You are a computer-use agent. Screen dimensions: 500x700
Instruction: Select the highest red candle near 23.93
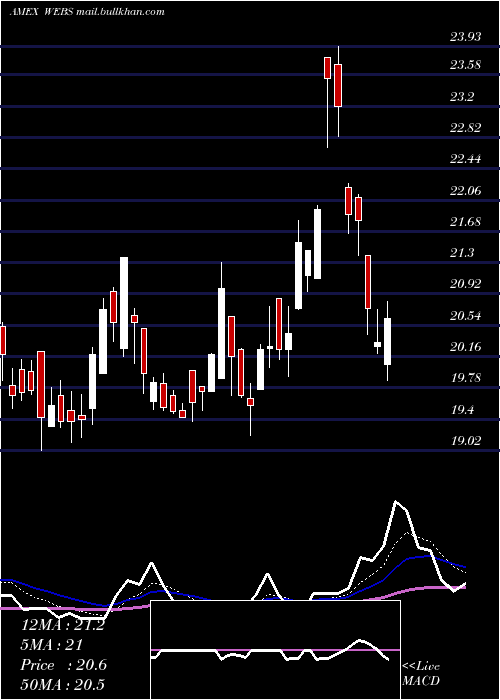(338, 85)
